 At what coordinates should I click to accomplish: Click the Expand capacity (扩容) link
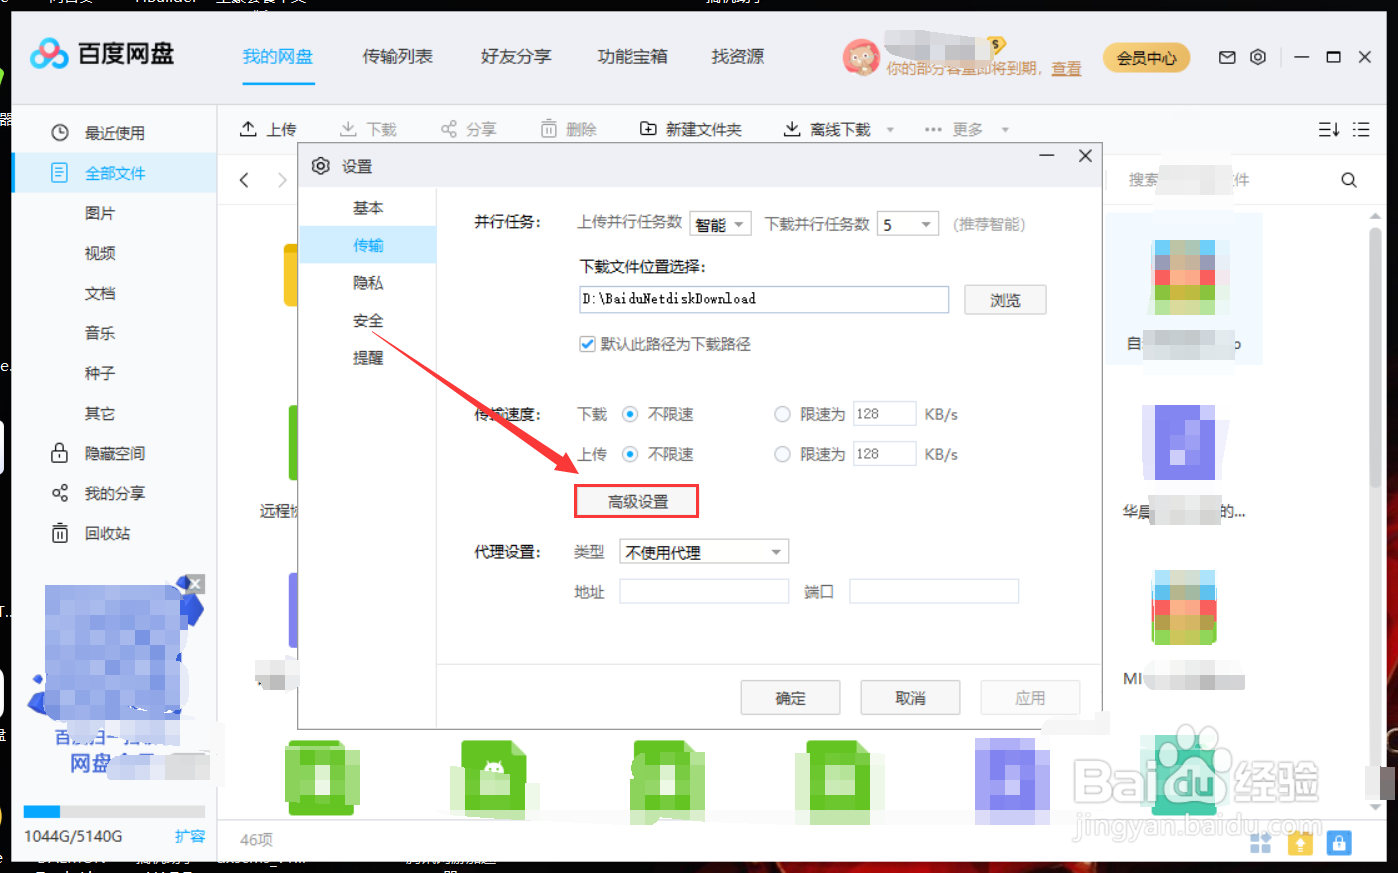[190, 836]
